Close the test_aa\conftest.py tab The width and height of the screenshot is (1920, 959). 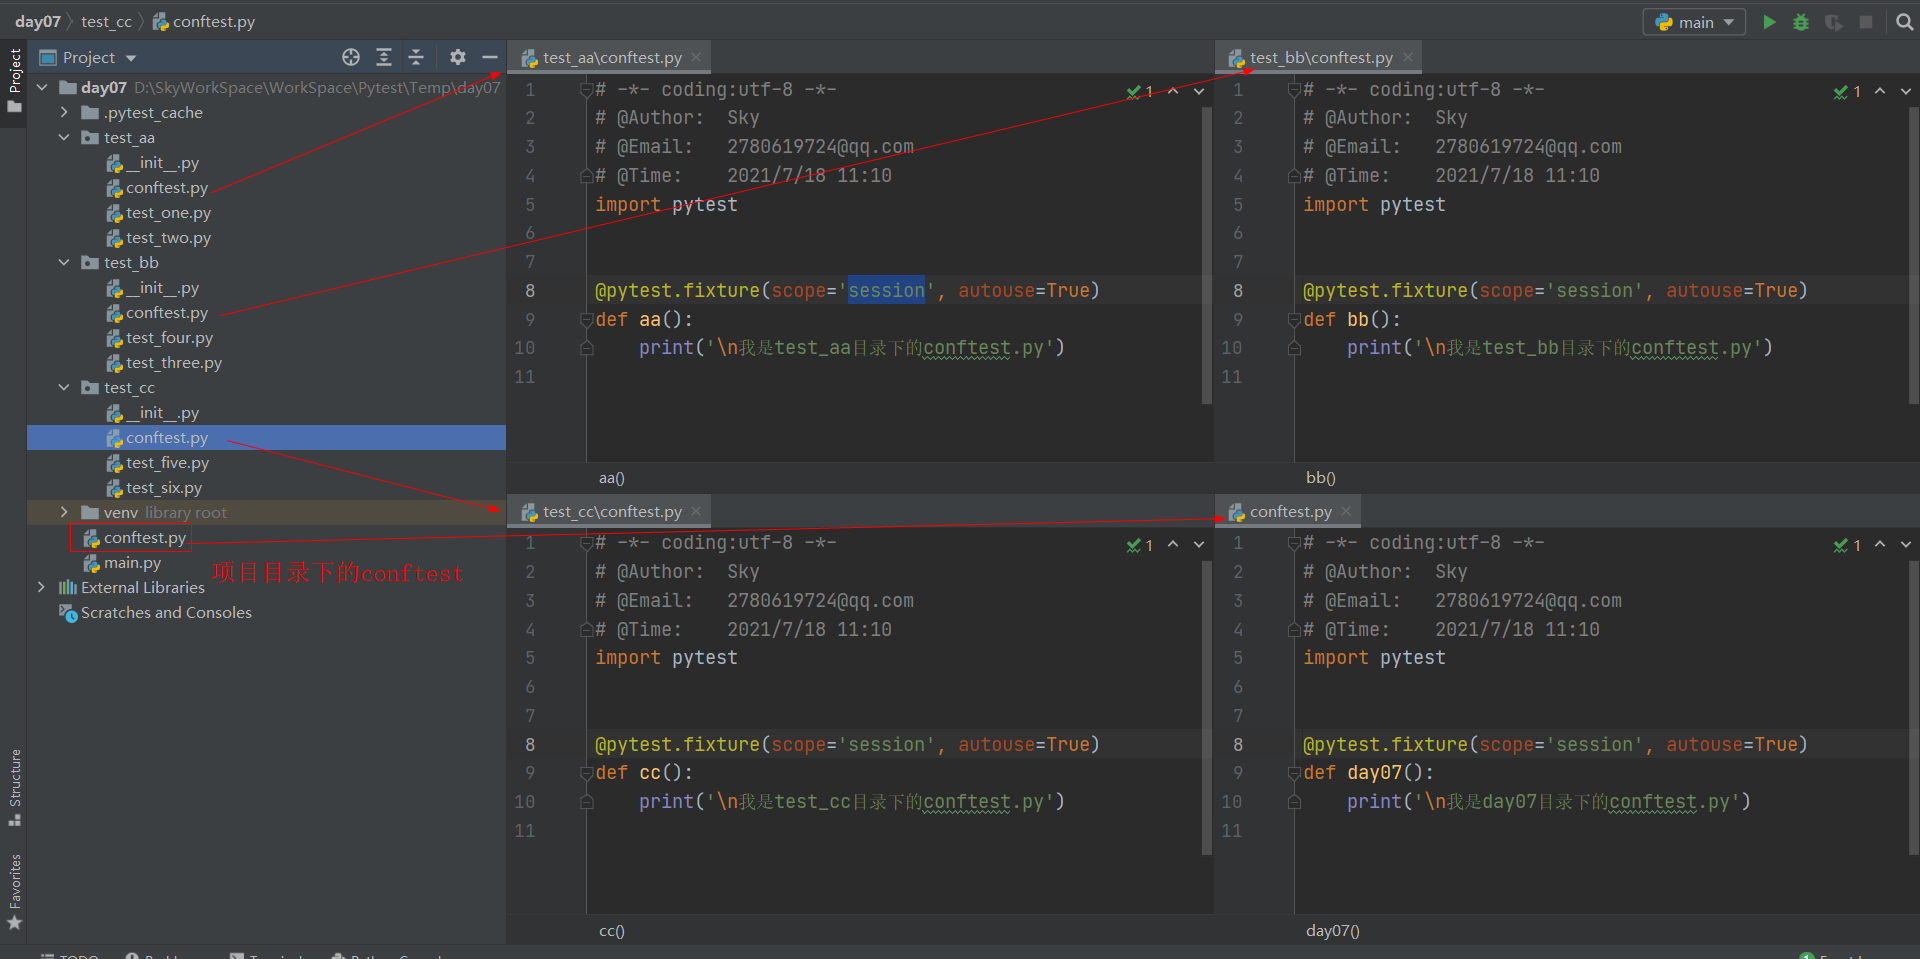click(696, 57)
